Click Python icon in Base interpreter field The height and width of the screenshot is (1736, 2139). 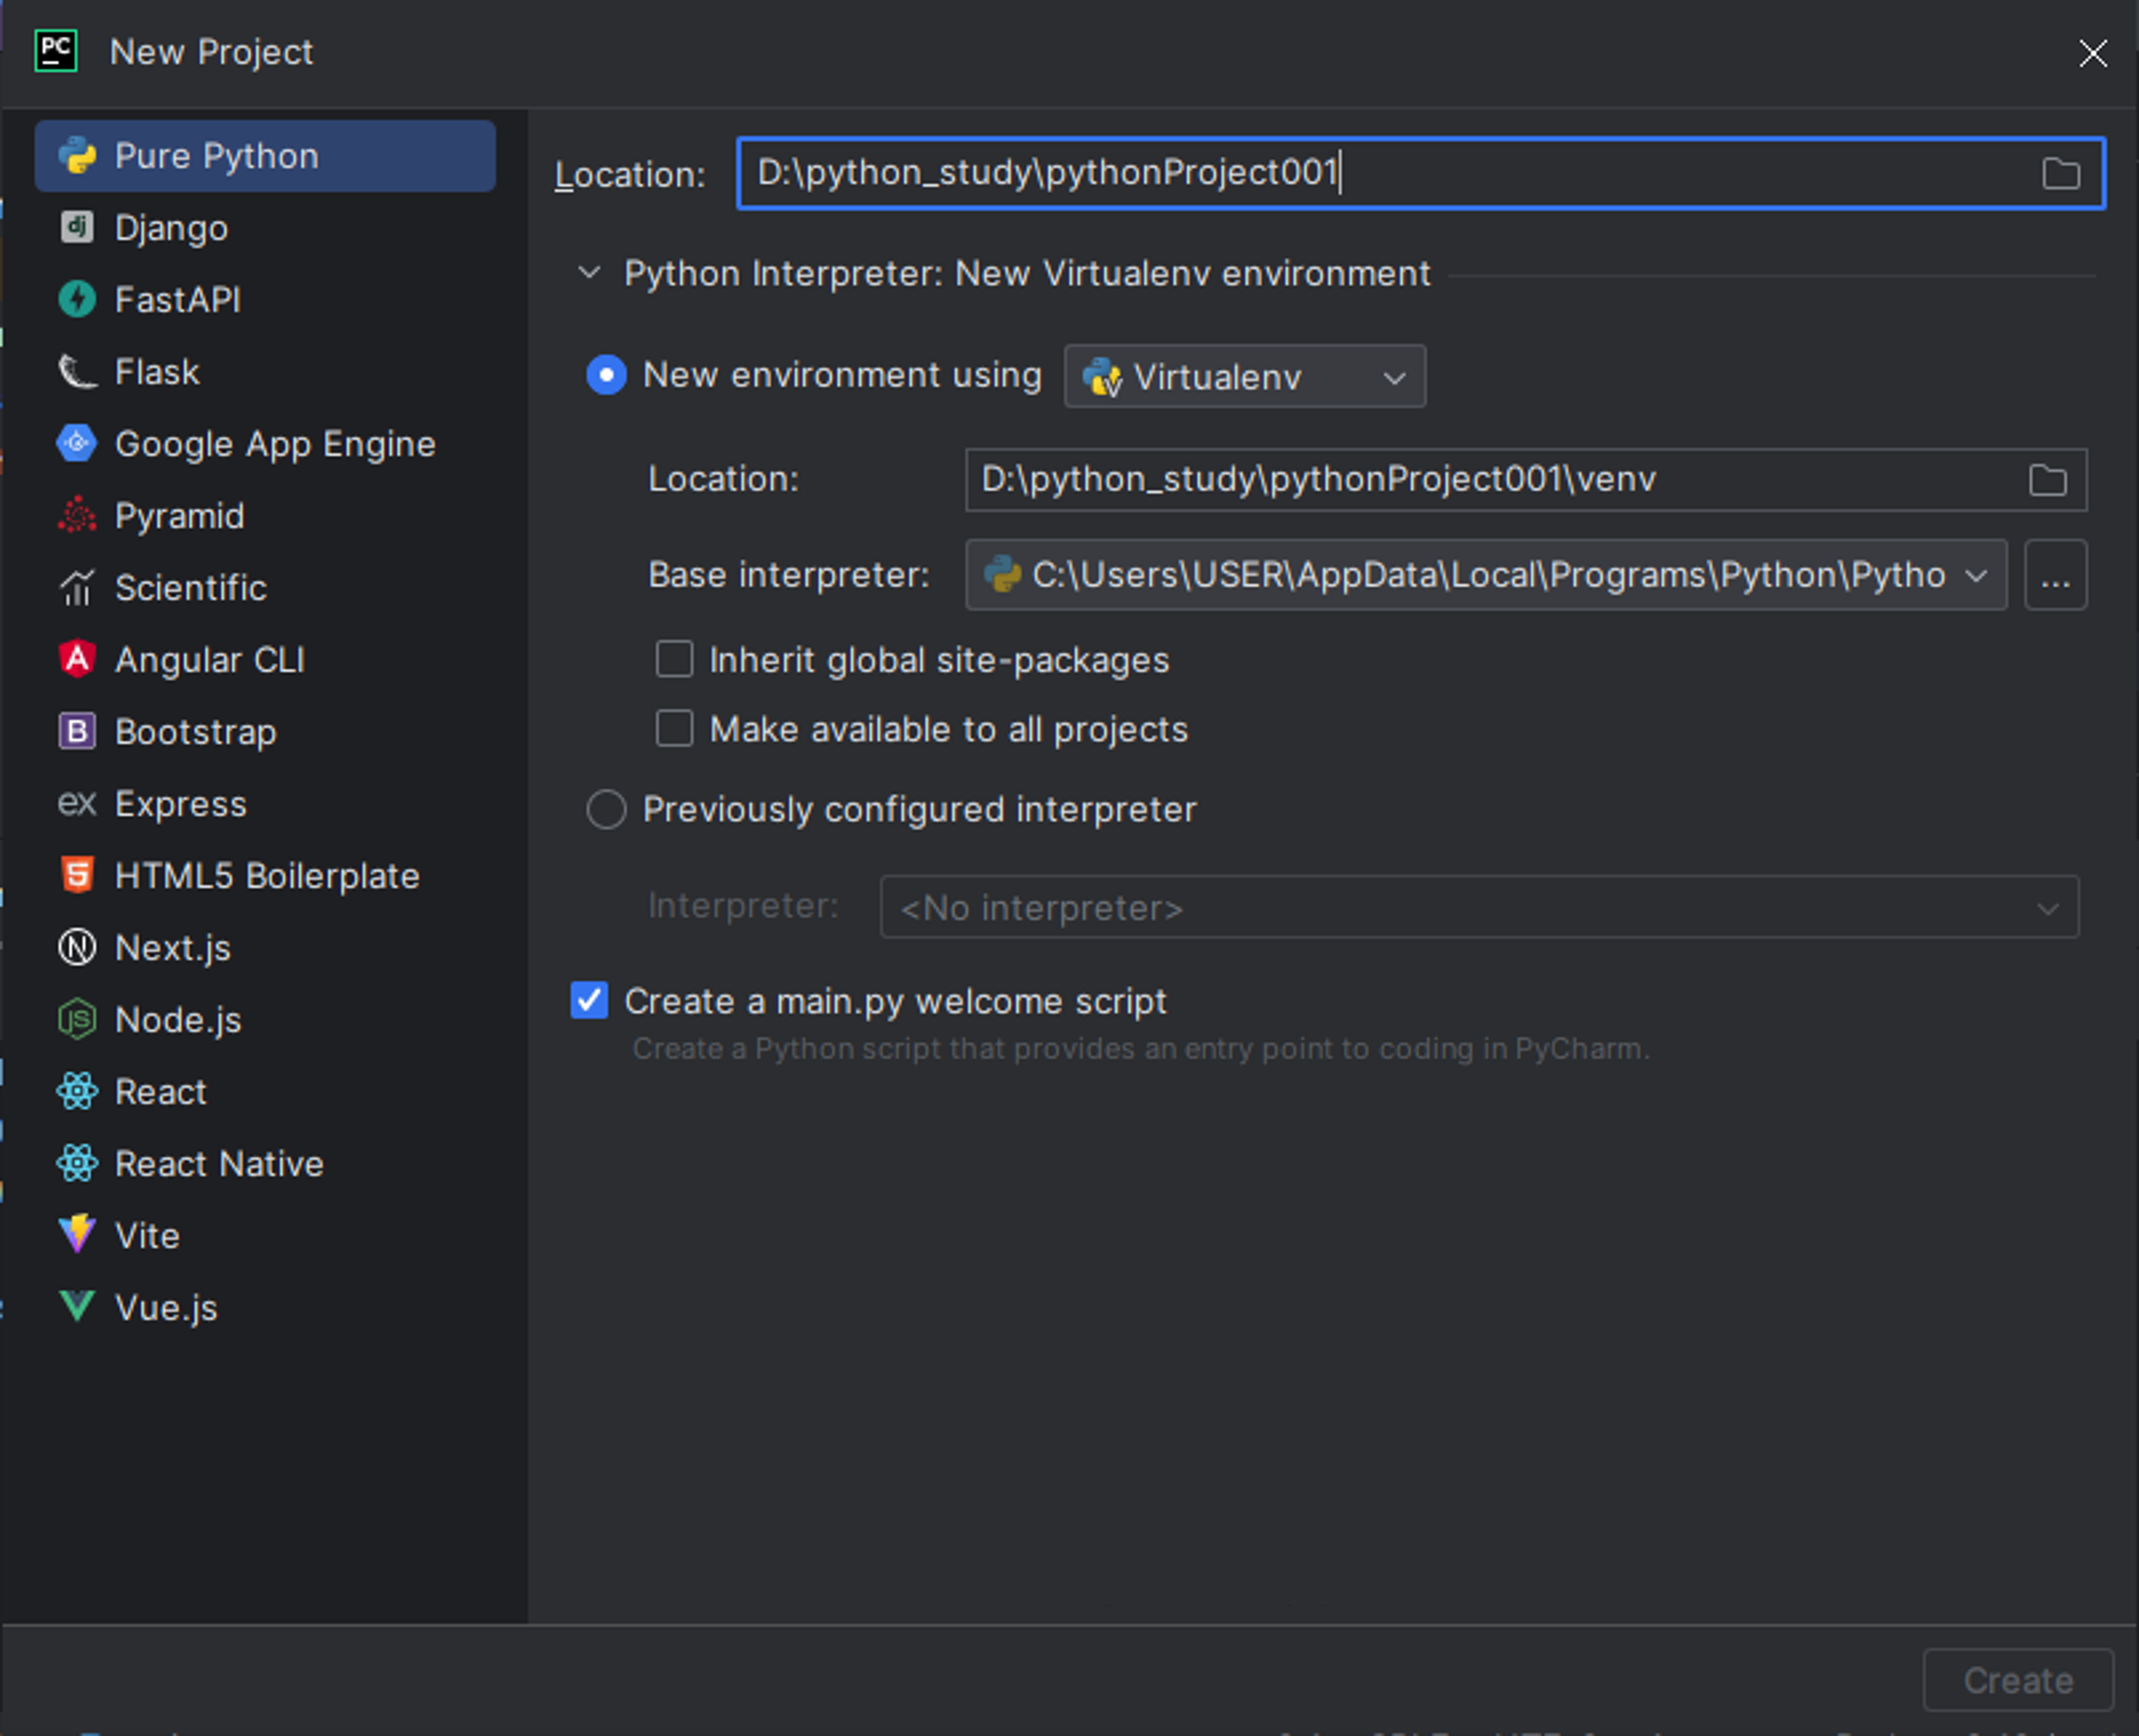click(x=1002, y=575)
